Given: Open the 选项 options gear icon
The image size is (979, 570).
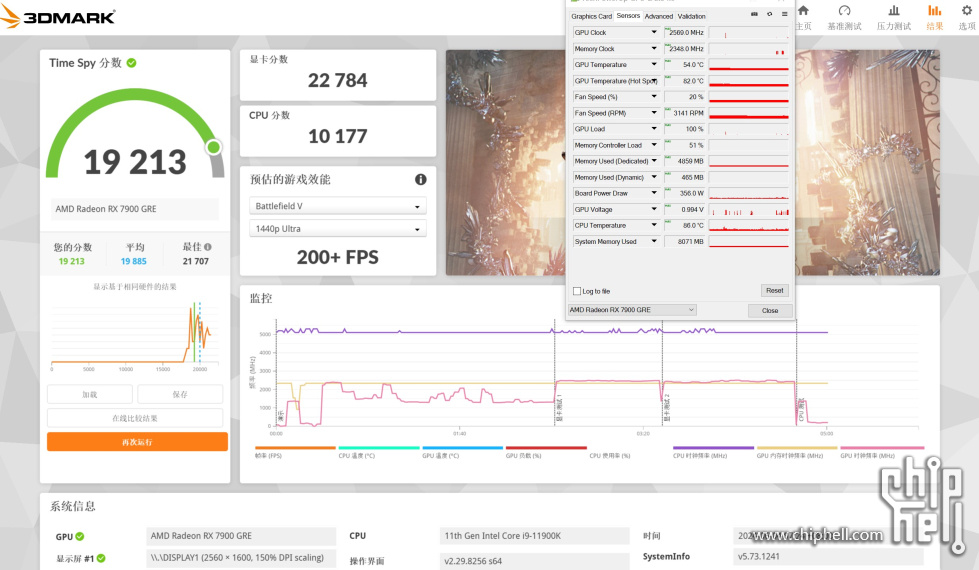Looking at the screenshot, I should pyautogui.click(x=966, y=11).
